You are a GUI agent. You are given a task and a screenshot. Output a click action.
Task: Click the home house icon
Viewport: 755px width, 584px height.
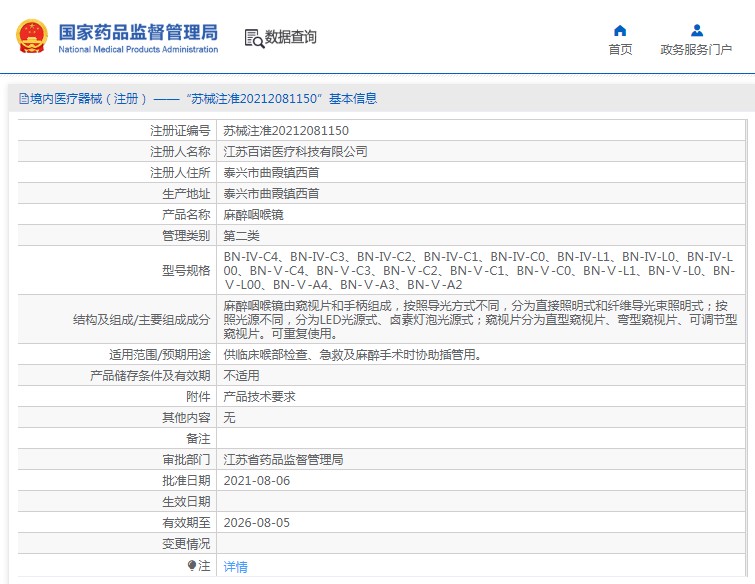pos(620,31)
